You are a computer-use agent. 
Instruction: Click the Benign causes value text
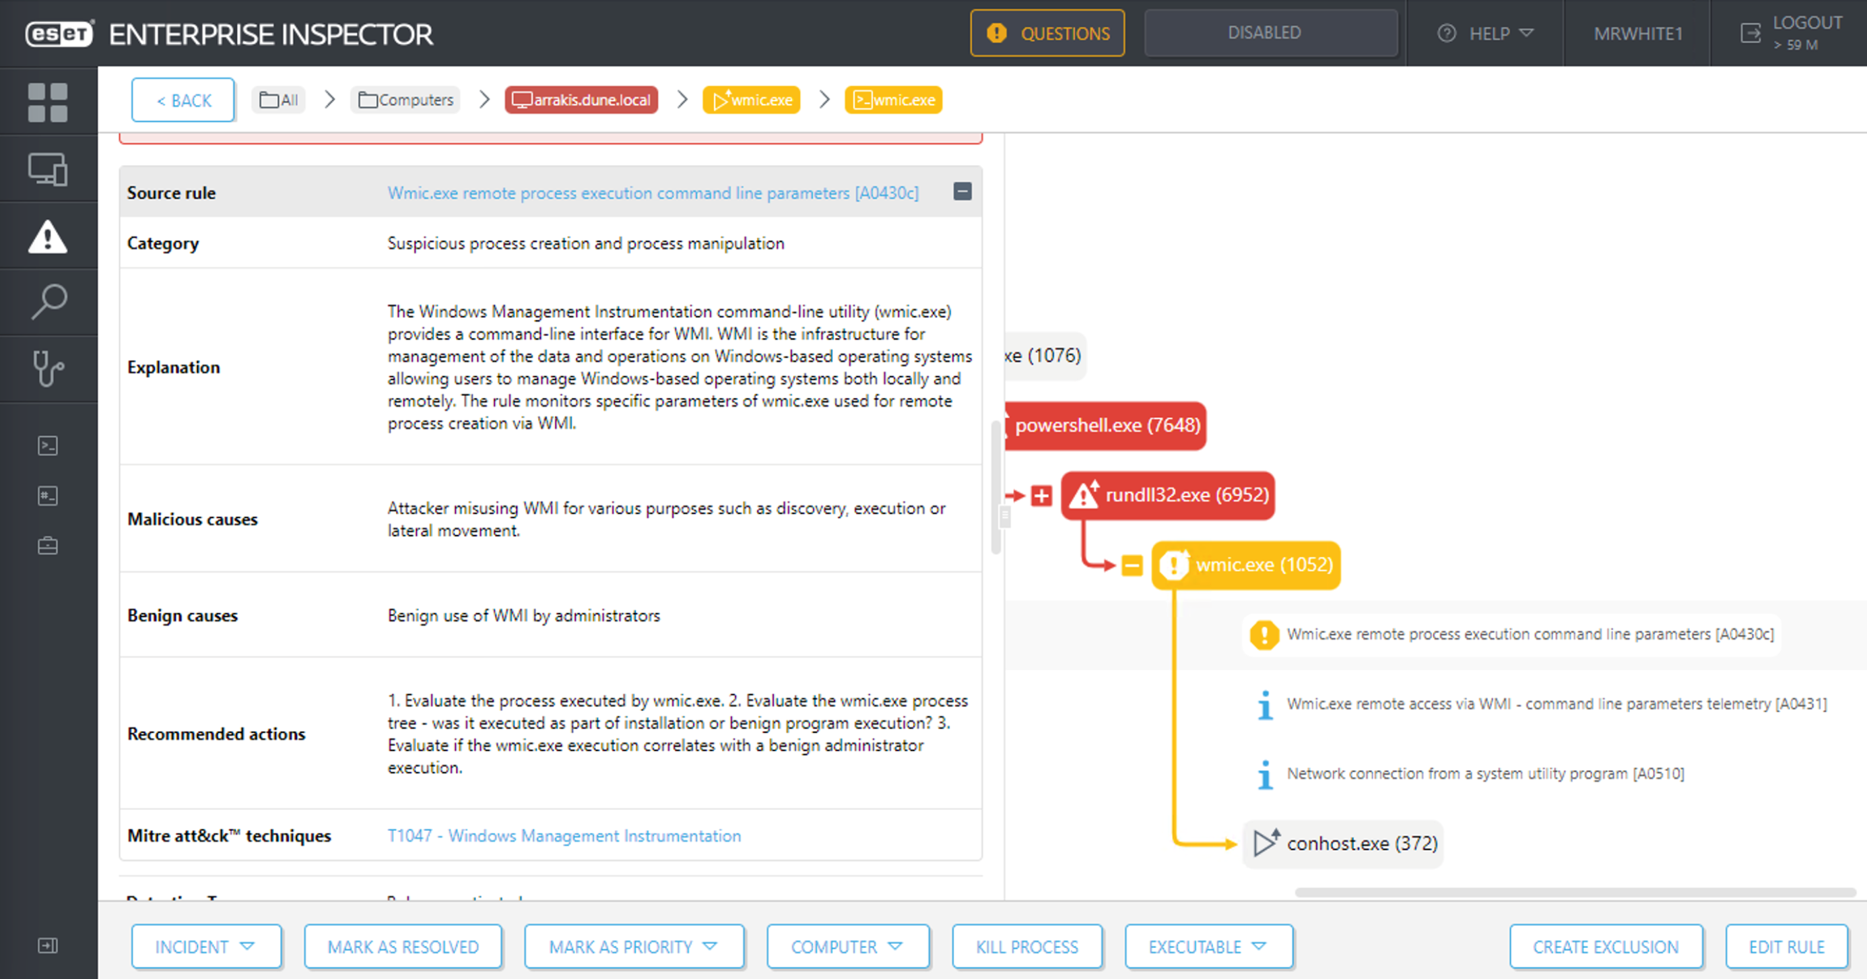(x=524, y=616)
